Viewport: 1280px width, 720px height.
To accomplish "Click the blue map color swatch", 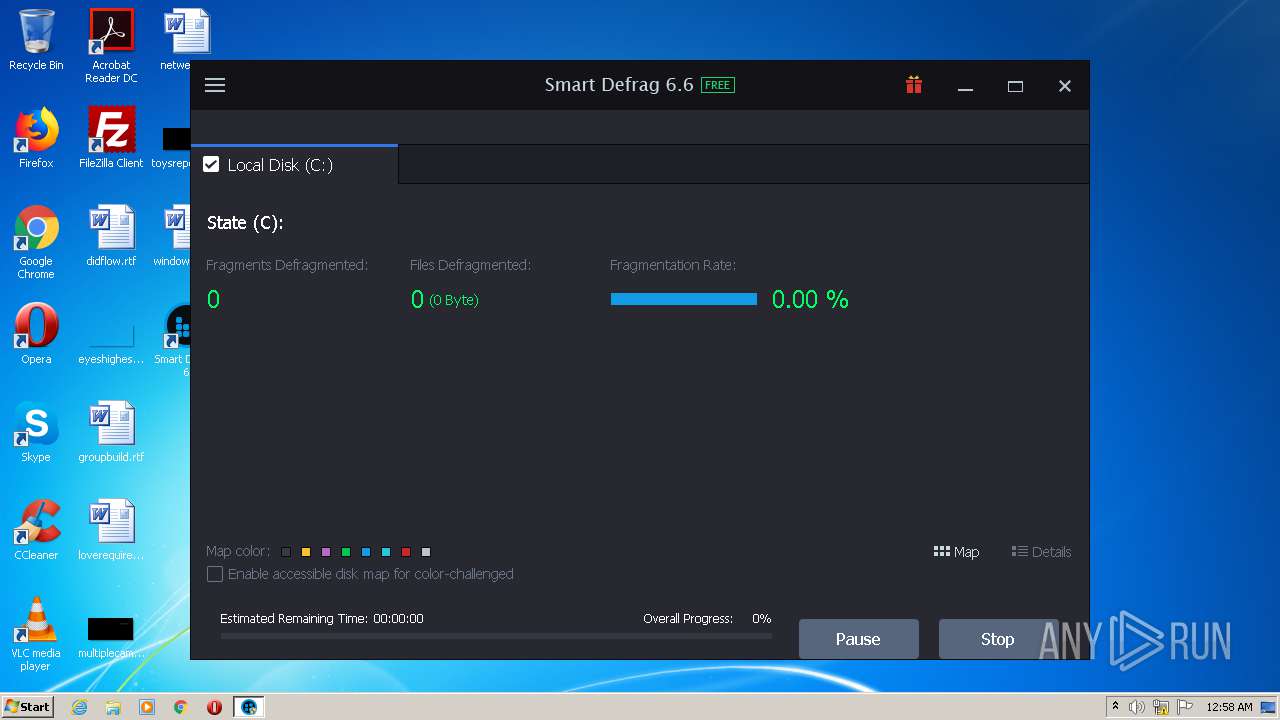I will pos(366,552).
